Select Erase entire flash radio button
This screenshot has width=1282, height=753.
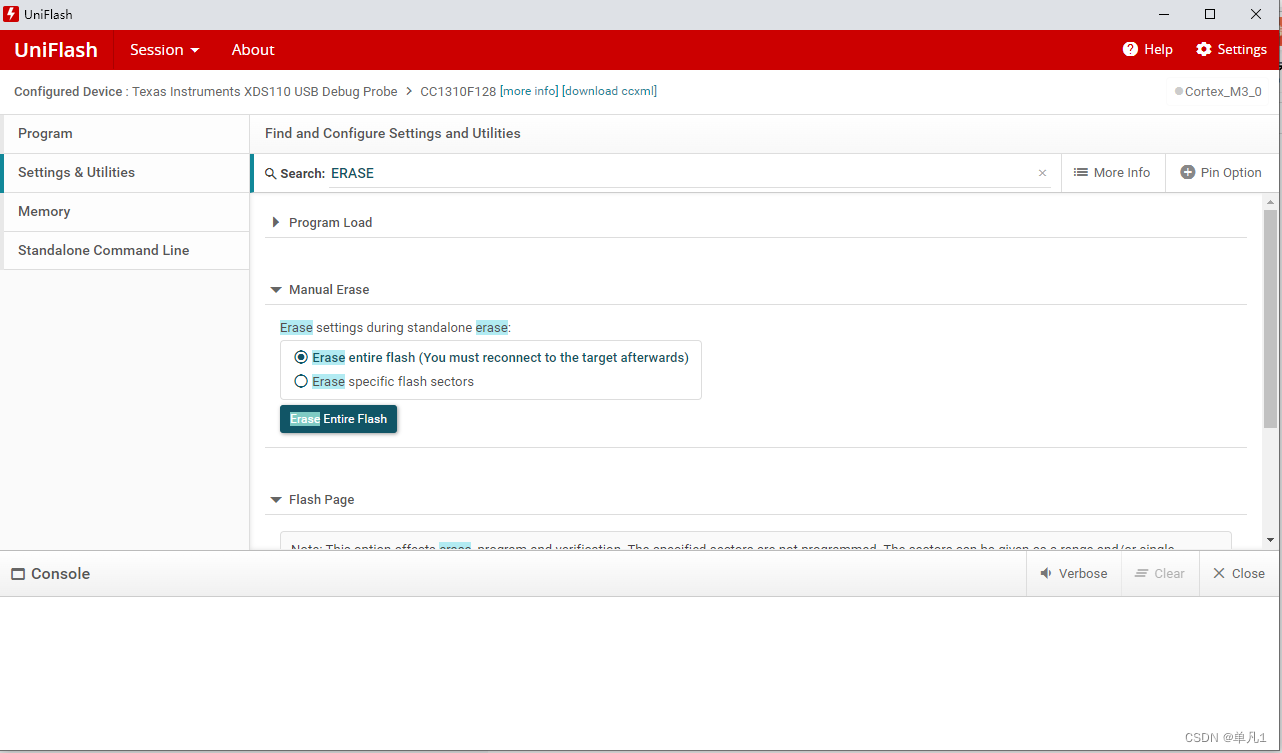pyautogui.click(x=301, y=357)
